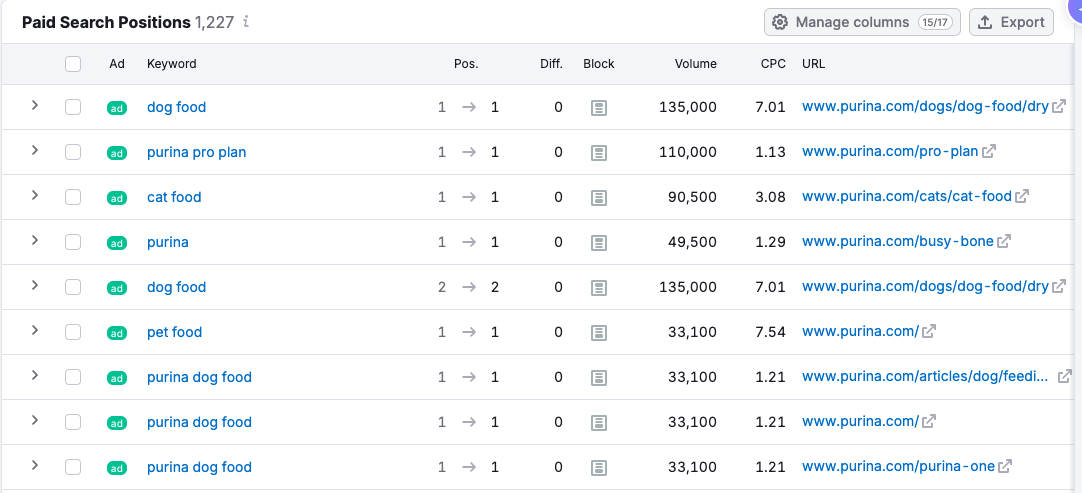Open the cat food keyword link

(x=174, y=197)
